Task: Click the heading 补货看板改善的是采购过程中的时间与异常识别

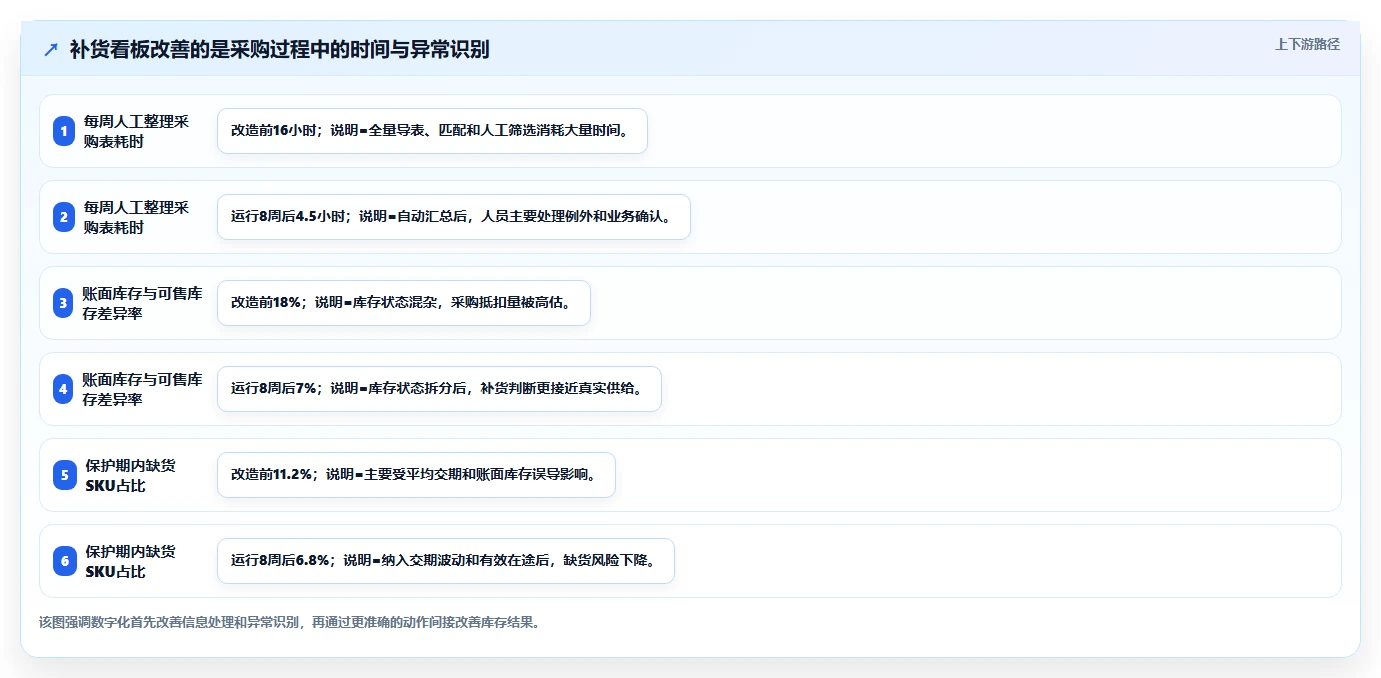Action: point(279,49)
